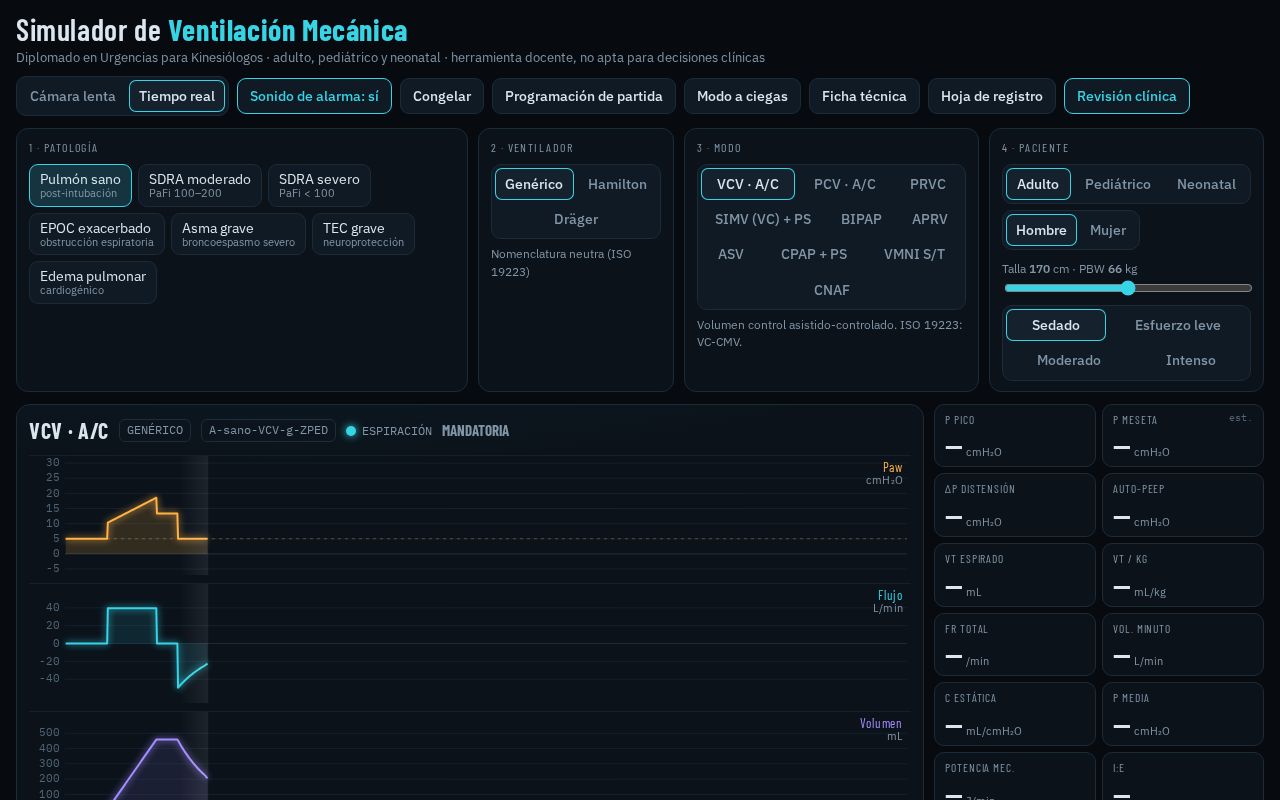Viewport: 1280px width, 800px height.
Task: Select SDRA moderado pathology
Action: point(200,185)
